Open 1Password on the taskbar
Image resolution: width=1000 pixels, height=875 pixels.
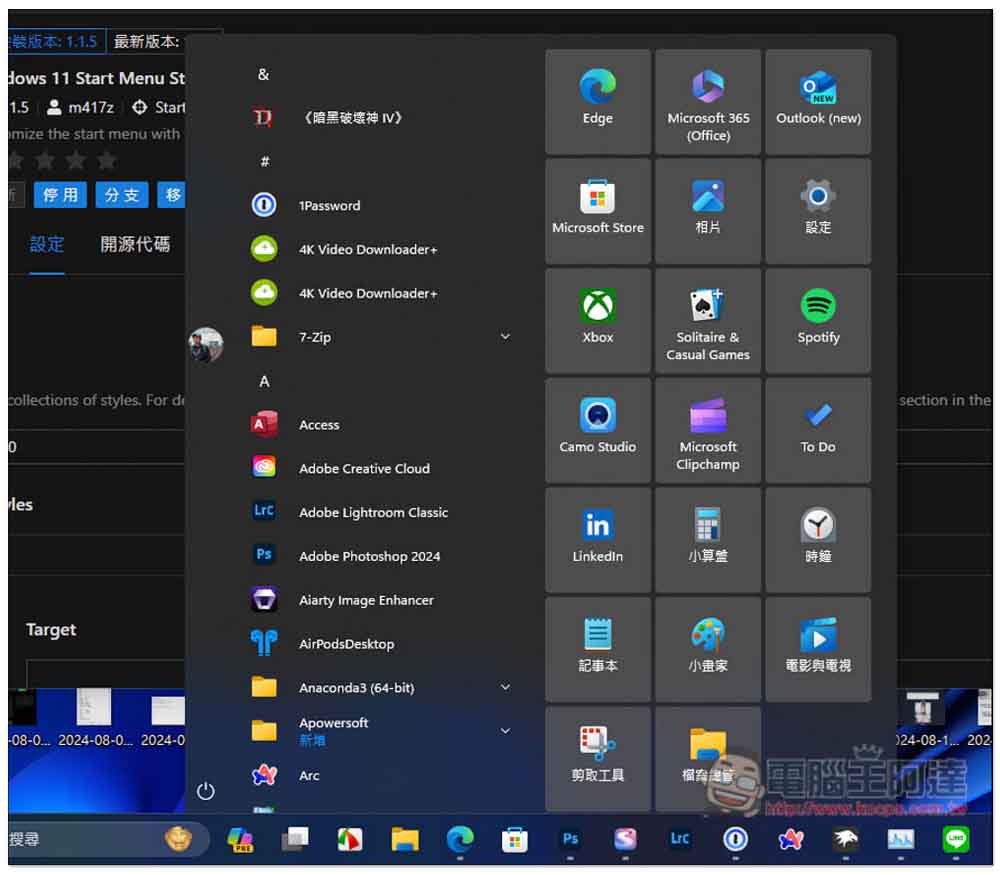tap(735, 839)
